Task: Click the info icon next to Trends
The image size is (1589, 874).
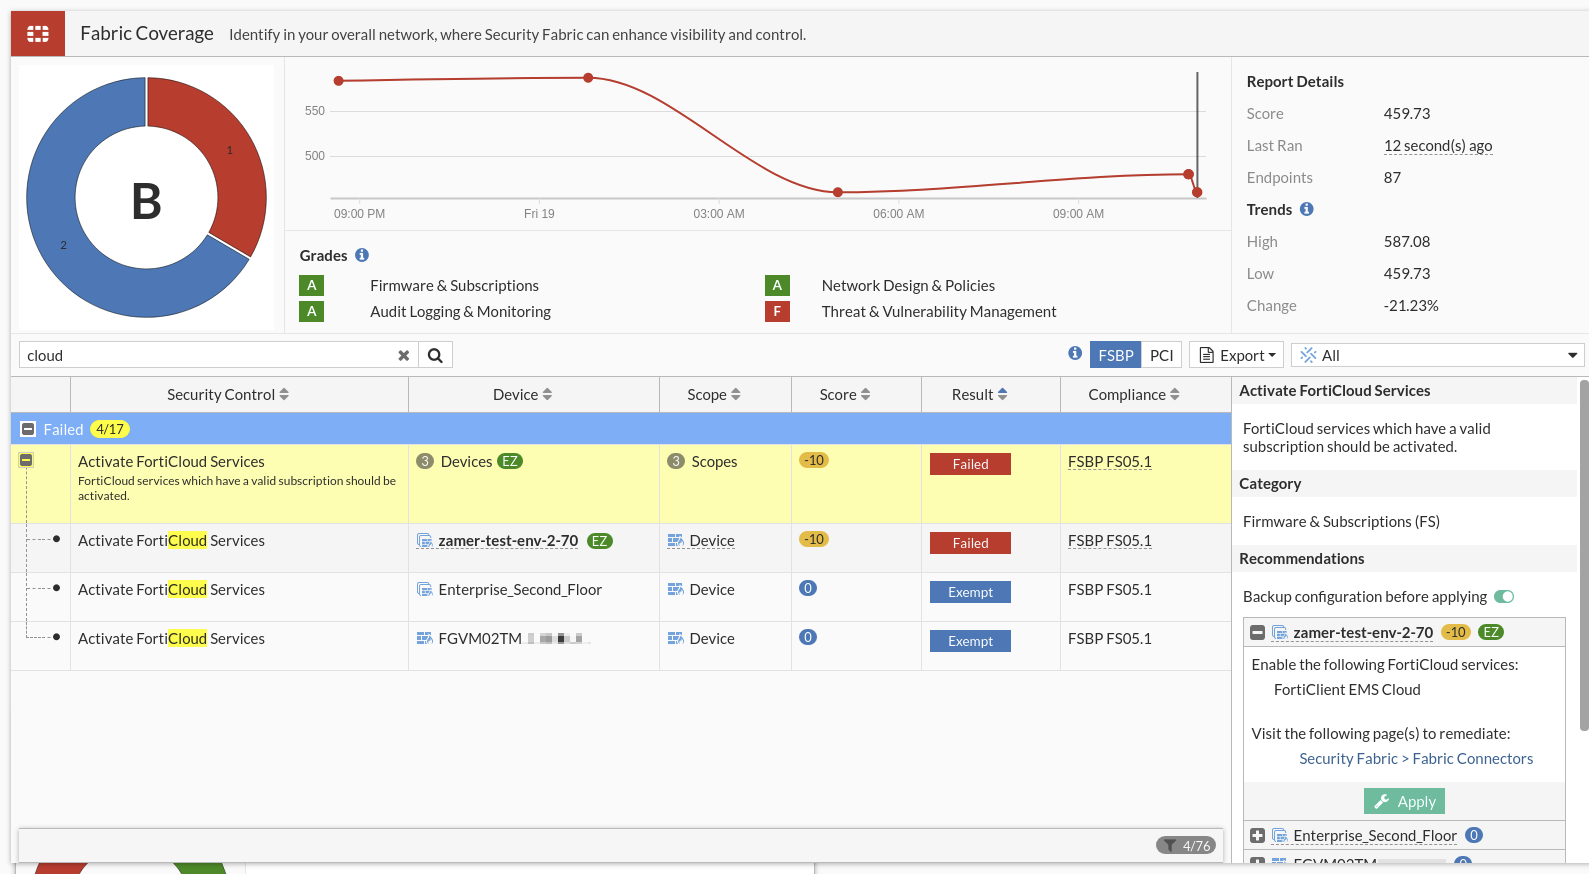Action: click(x=1306, y=209)
